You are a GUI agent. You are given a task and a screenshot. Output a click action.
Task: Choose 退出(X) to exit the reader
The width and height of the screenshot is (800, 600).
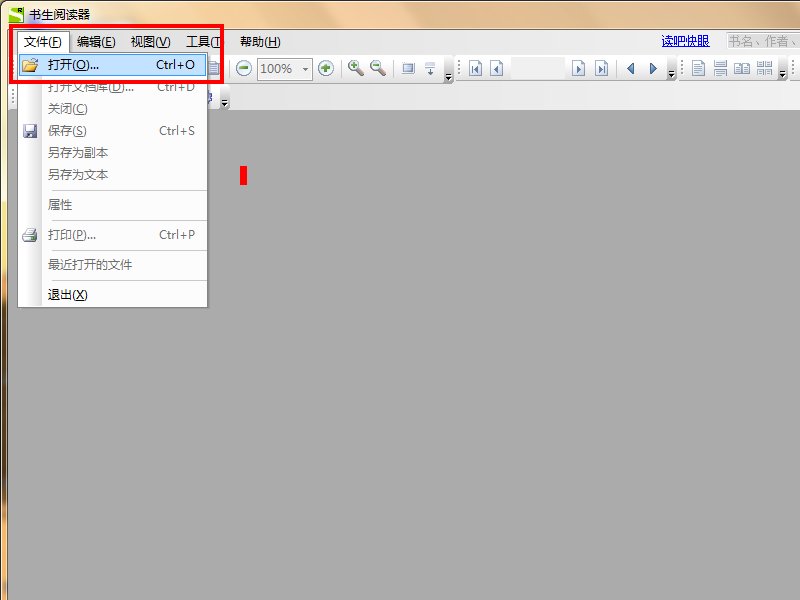pos(68,295)
